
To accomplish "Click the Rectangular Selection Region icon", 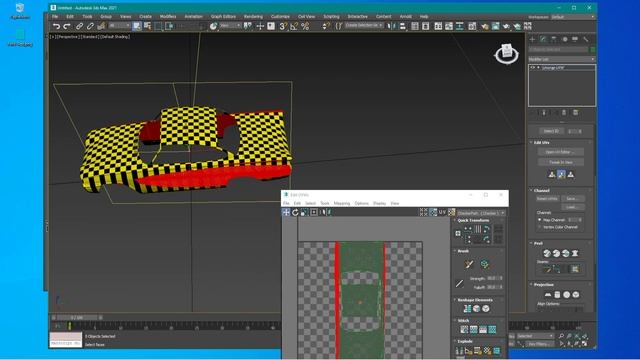I will pos(158,27).
